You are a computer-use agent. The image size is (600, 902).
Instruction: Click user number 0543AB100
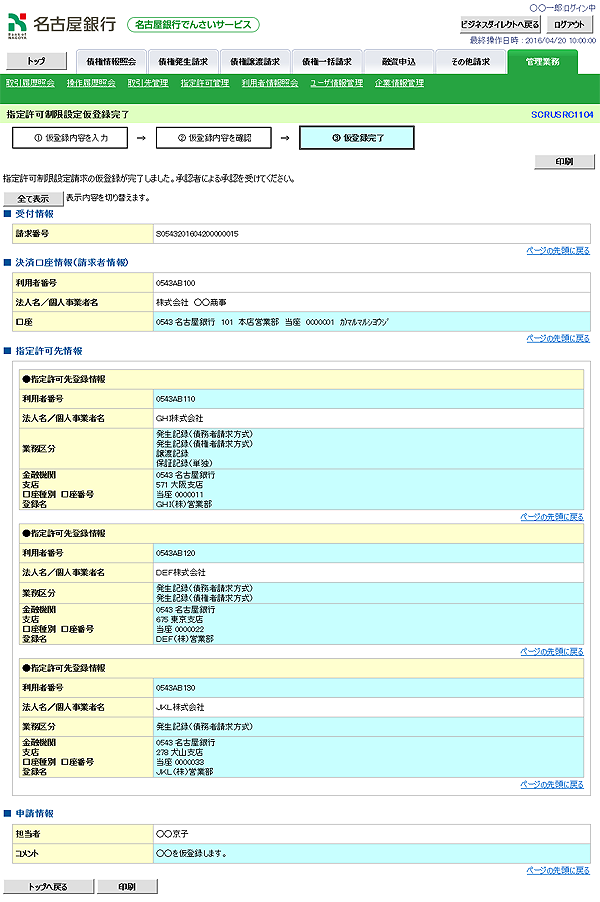[x=175, y=283]
